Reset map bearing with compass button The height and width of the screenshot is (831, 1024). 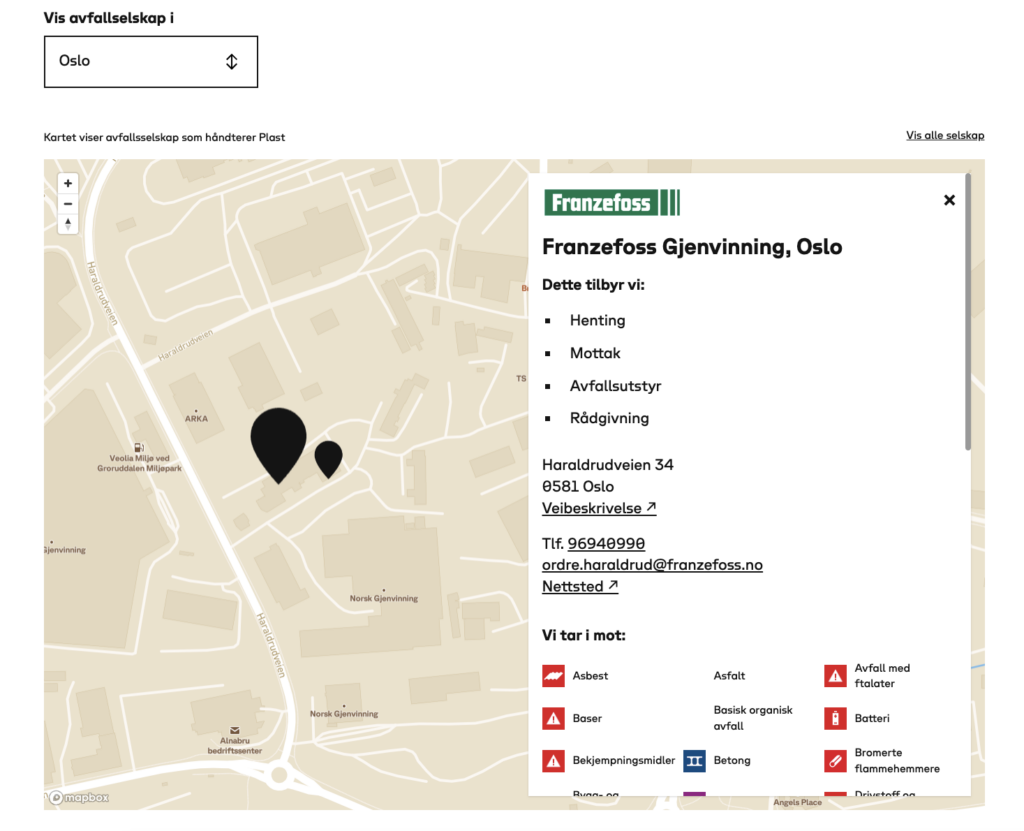68,224
